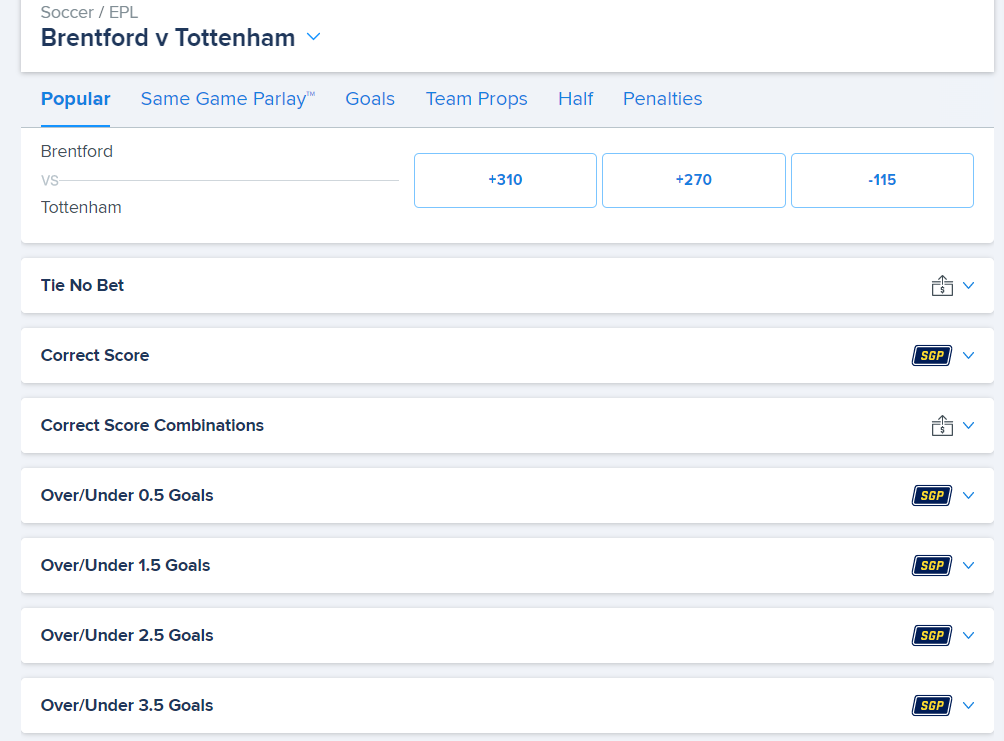Click the Over/Under 0.5 Goals heading
The image size is (1004, 741).
[127, 495]
